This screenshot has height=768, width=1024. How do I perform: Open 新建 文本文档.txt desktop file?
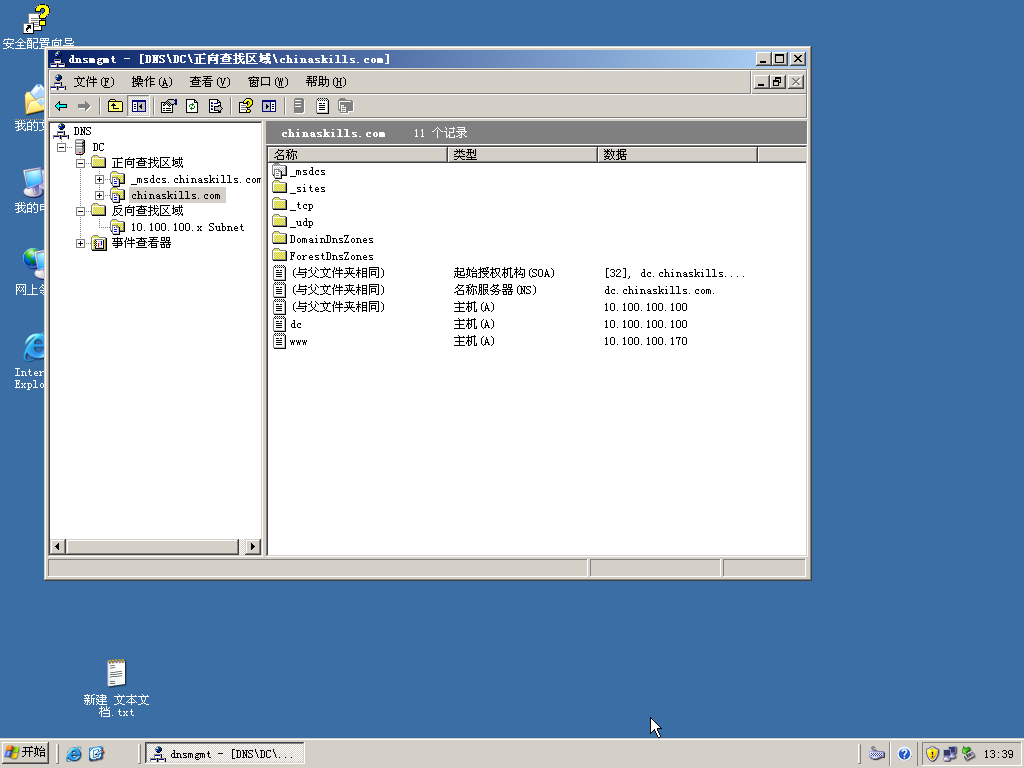click(x=116, y=688)
